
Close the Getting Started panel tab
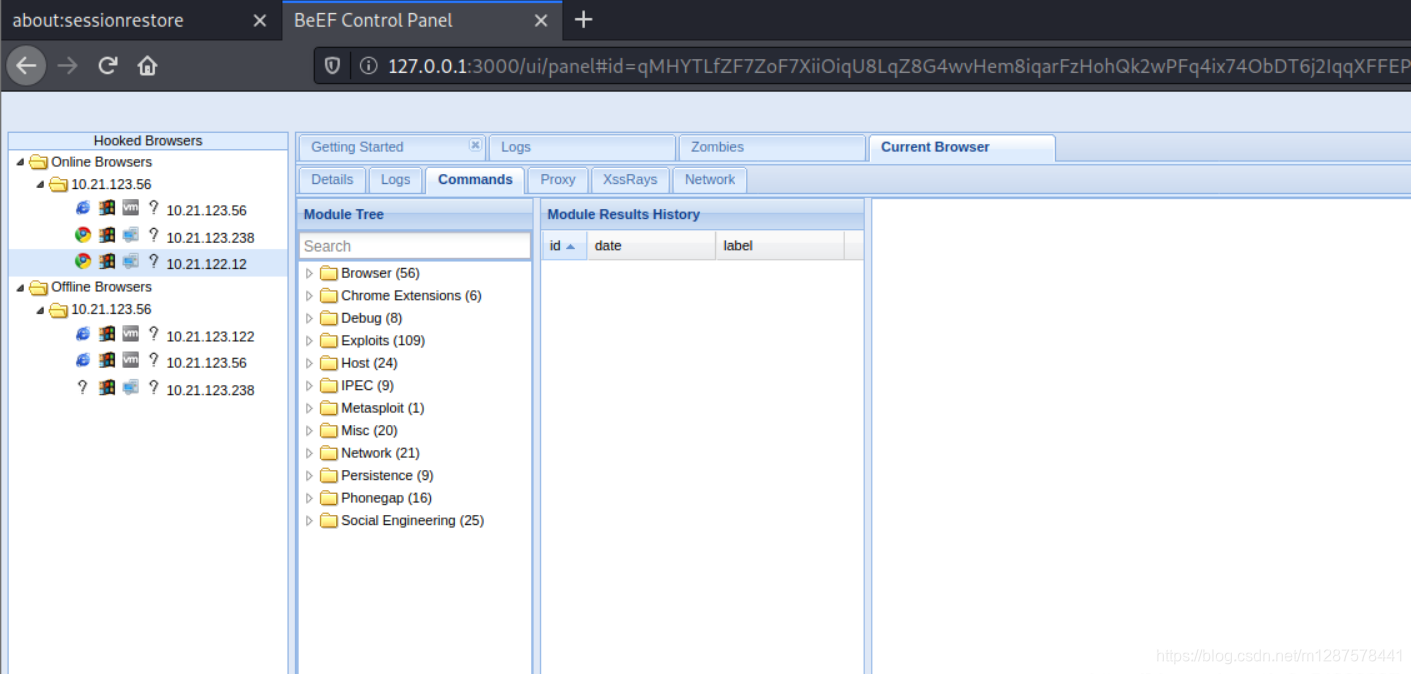point(475,145)
